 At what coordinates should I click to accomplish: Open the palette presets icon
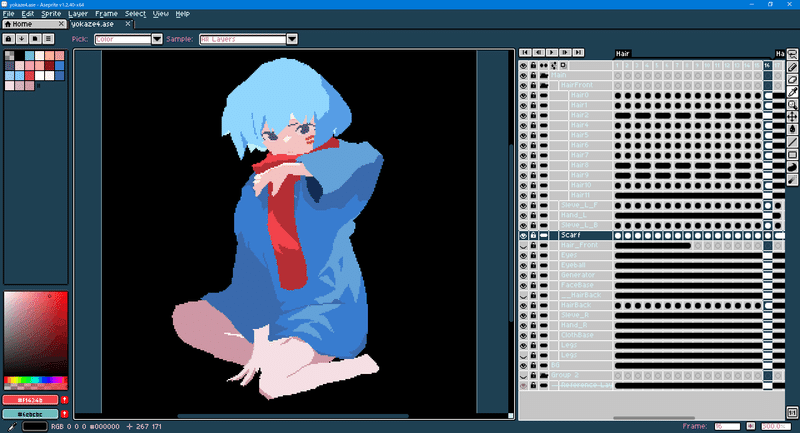point(35,39)
